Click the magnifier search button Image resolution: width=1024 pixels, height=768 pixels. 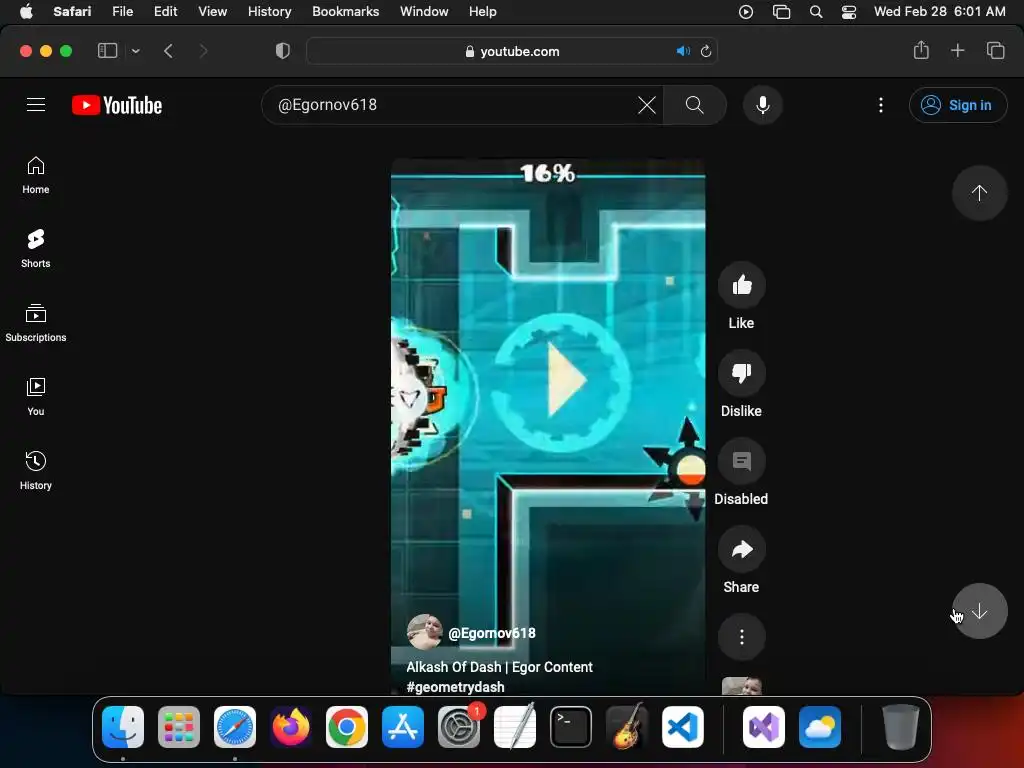tap(694, 104)
